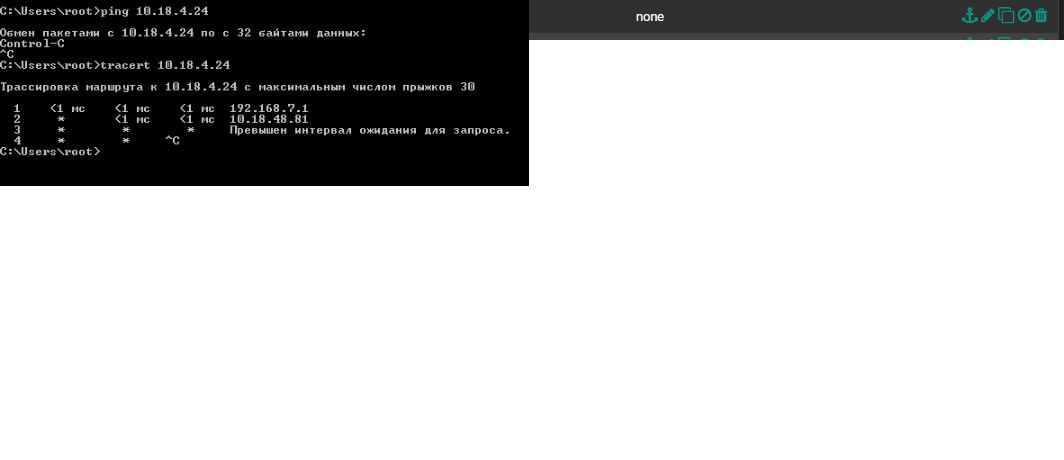Viewport: 1064px width, 460px height.
Task: Click the pencil edit icon
Action: [988, 16]
